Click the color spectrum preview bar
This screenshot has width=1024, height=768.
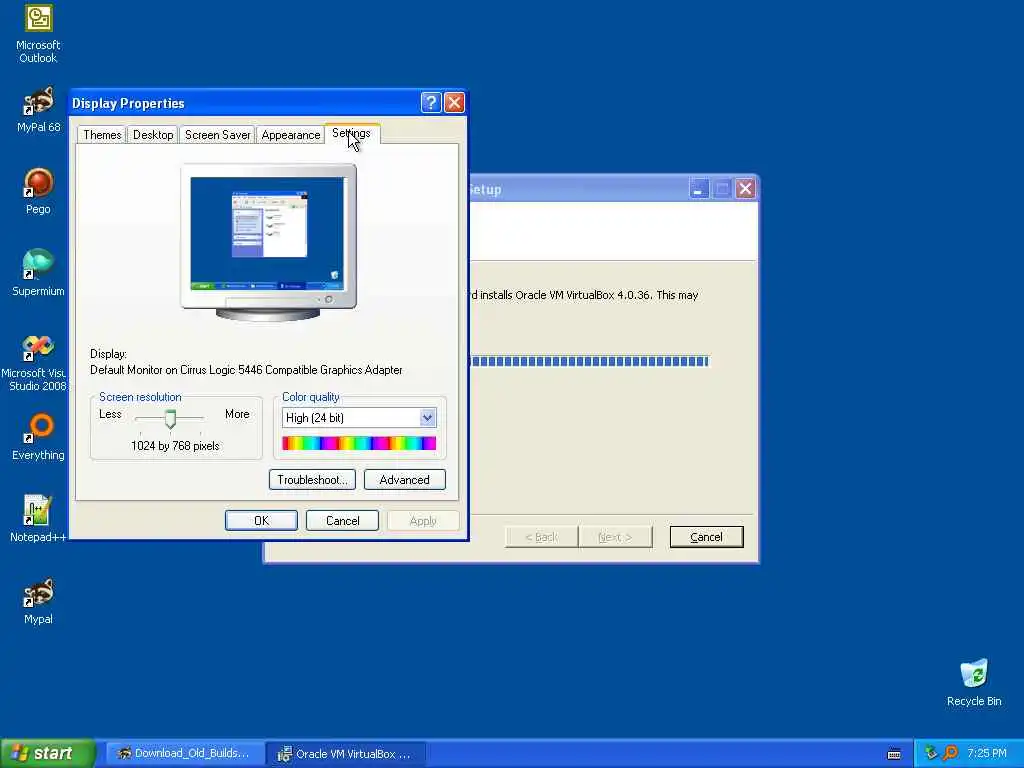tap(359, 443)
